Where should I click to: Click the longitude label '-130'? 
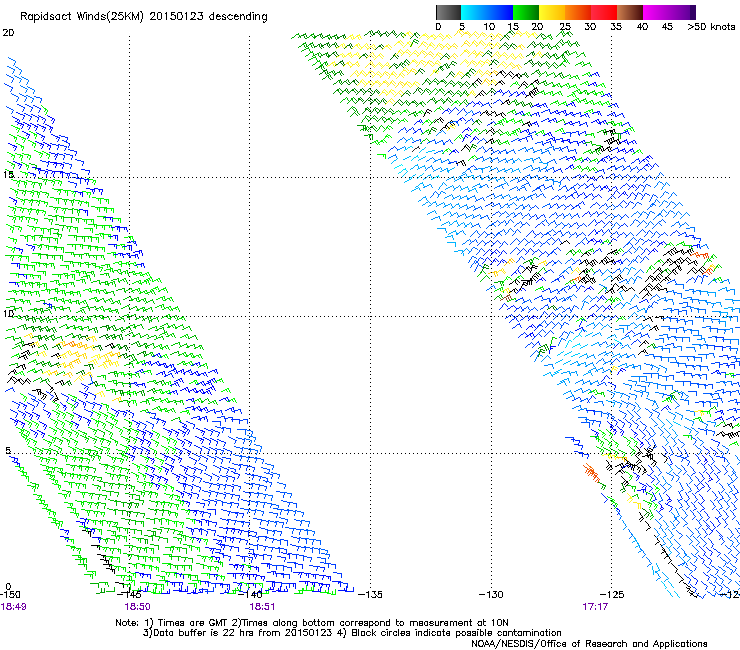[491, 594]
